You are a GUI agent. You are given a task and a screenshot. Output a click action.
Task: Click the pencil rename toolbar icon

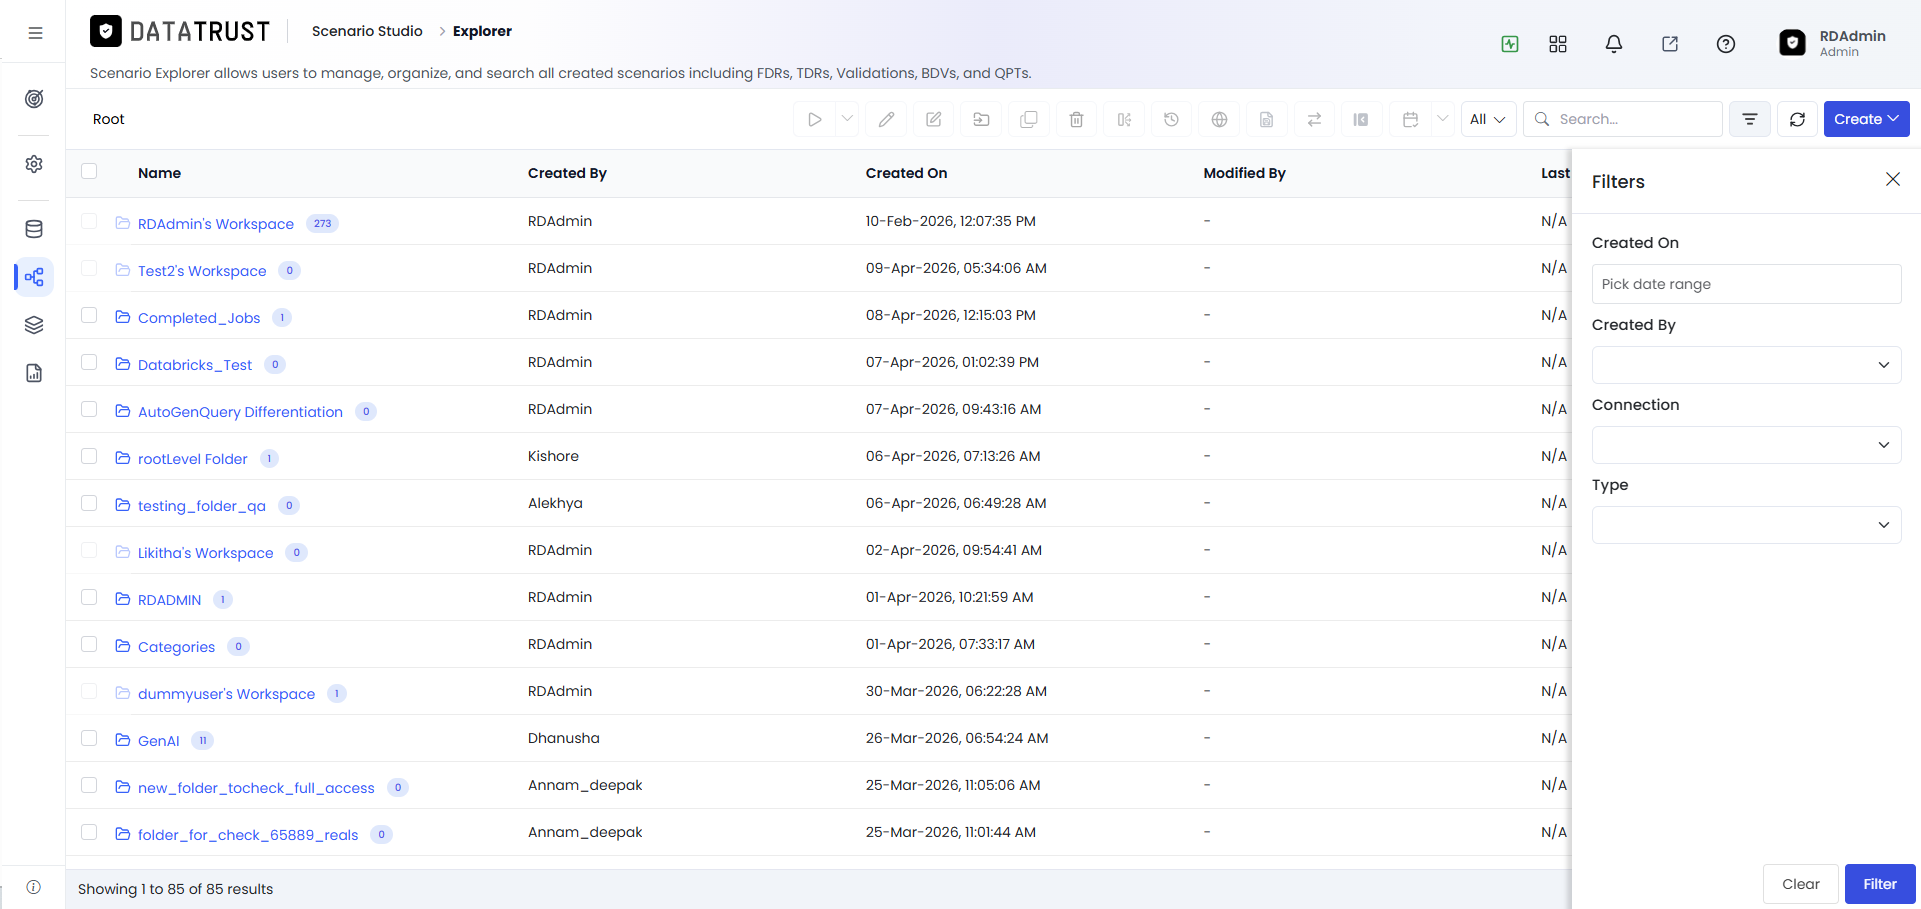pyautogui.click(x=886, y=119)
